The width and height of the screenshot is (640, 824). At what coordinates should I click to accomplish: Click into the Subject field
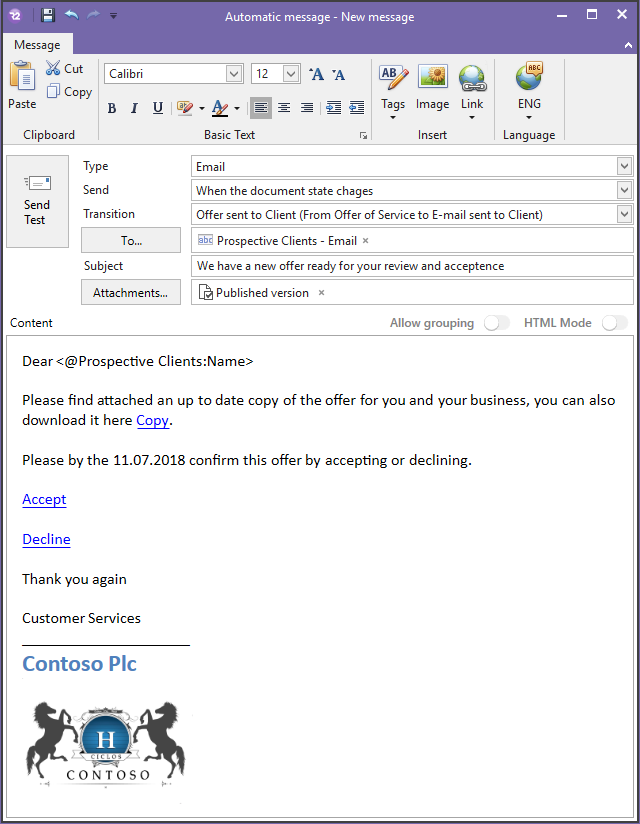point(412,266)
